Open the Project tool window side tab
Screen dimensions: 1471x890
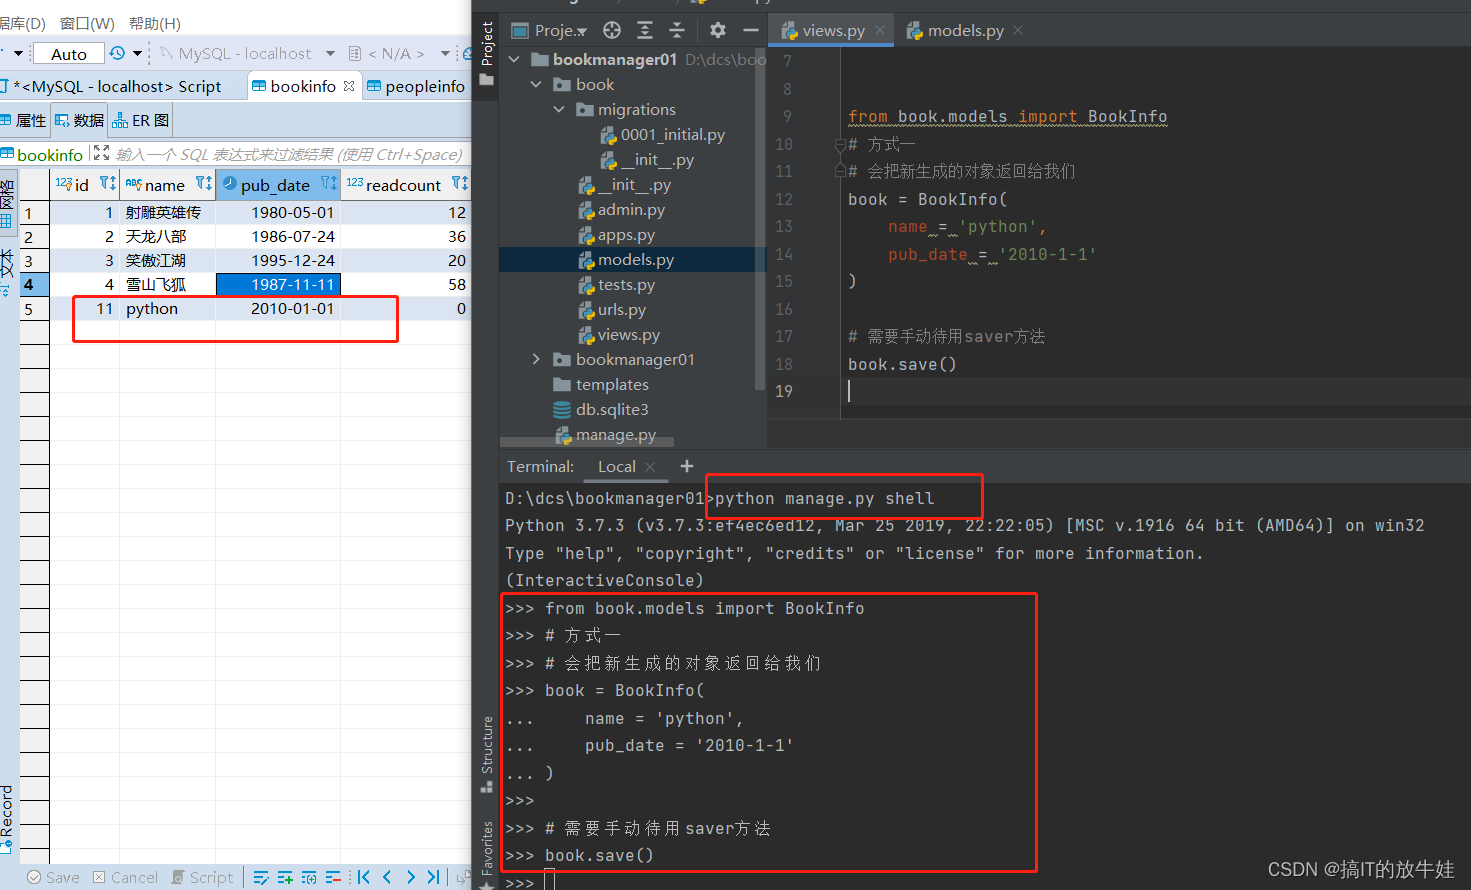pyautogui.click(x=487, y=54)
